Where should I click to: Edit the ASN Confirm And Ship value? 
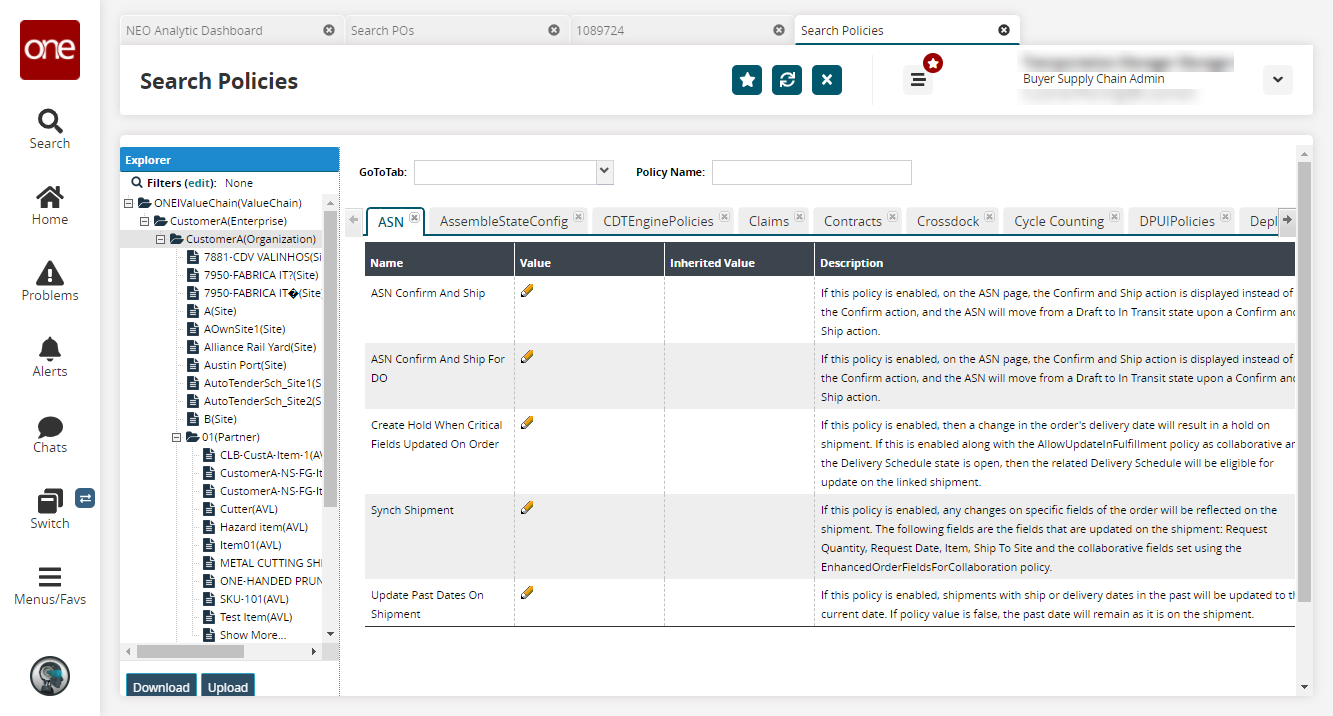point(527,291)
